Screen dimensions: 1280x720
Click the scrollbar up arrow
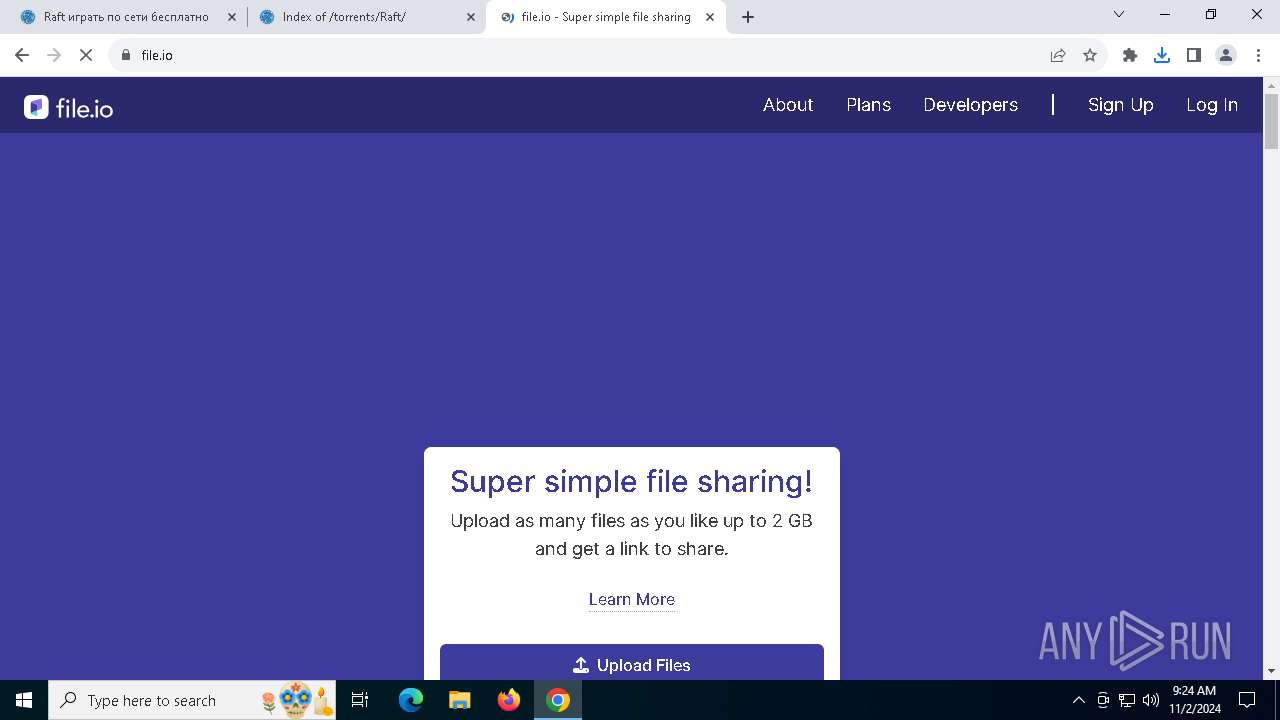(x=1271, y=85)
